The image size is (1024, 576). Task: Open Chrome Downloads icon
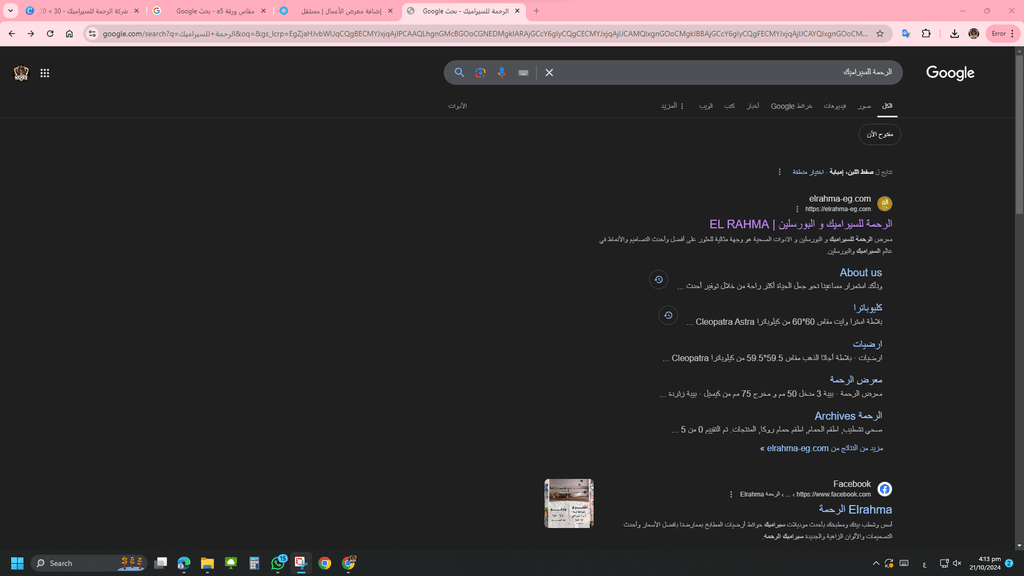[954, 33]
